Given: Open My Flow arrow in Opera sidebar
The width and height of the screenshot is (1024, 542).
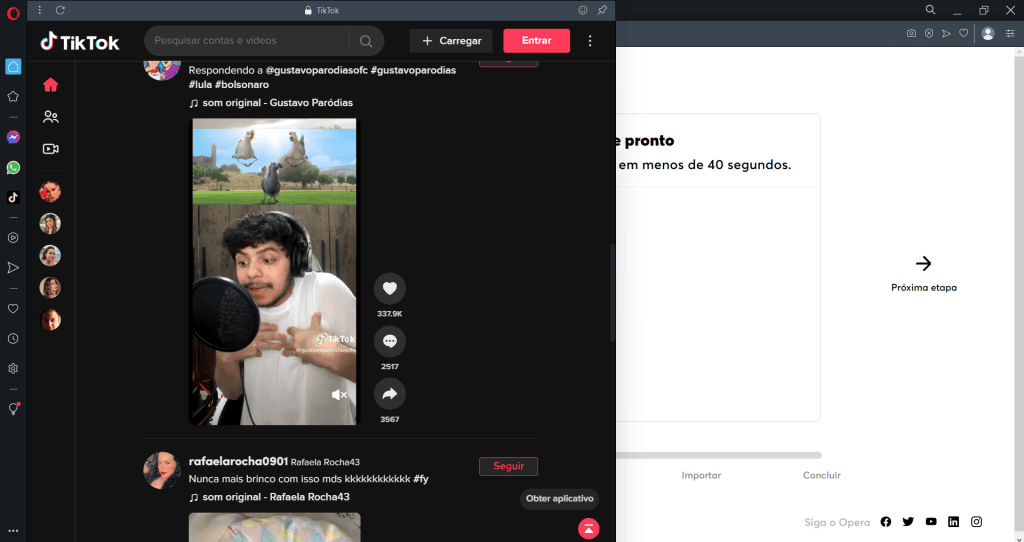Looking at the screenshot, I should tap(13, 268).
